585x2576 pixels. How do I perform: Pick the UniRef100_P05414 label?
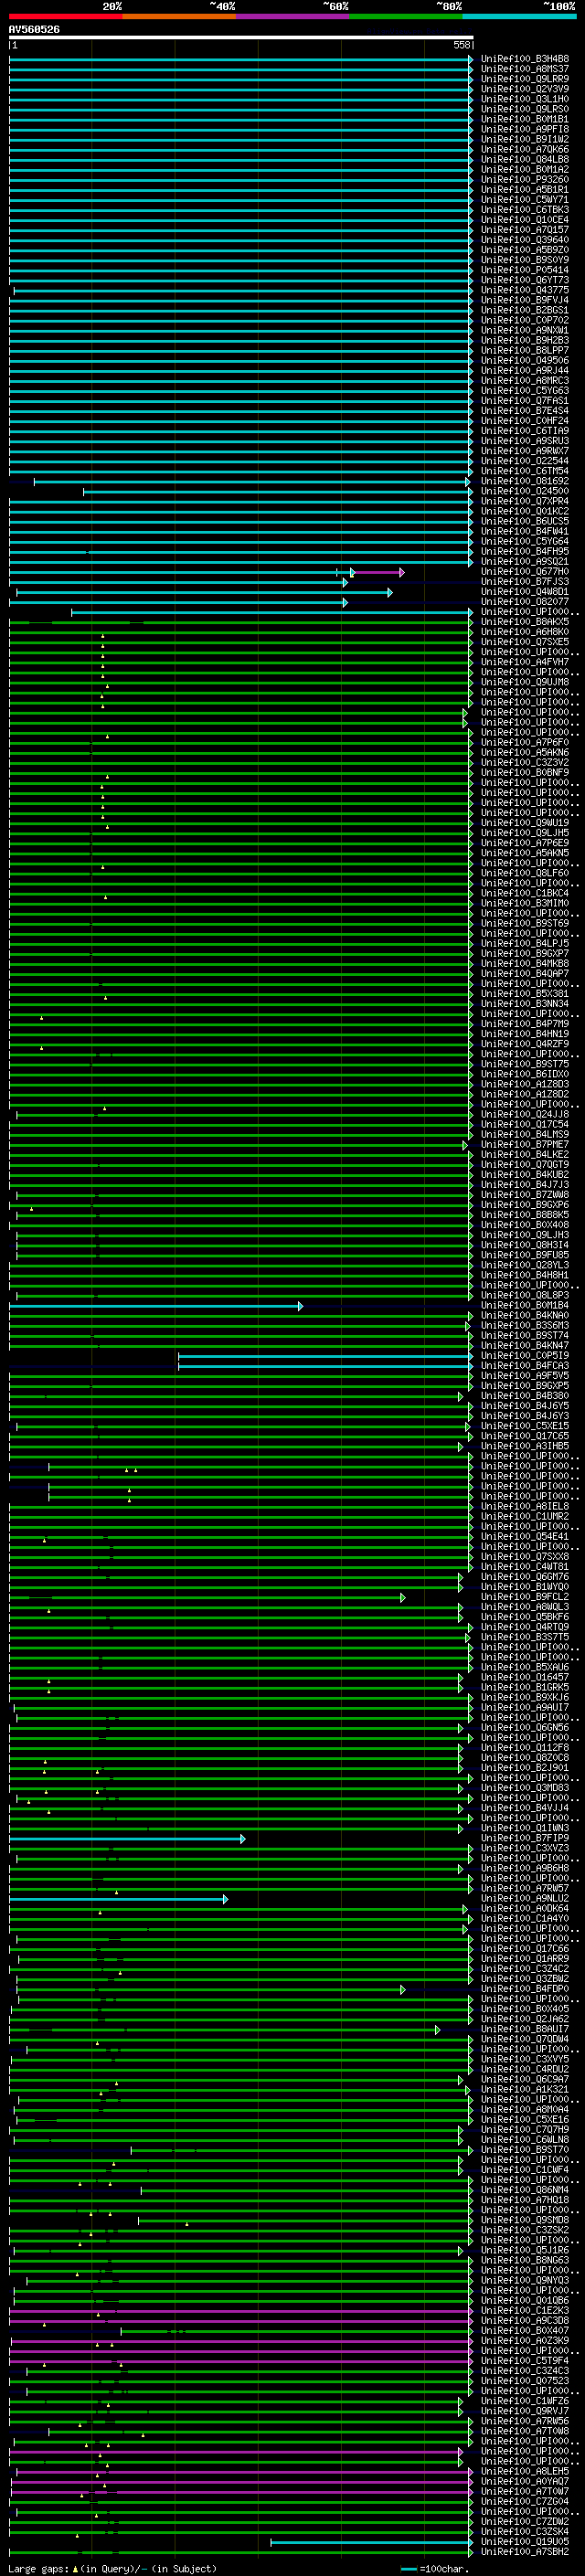tap(524, 270)
